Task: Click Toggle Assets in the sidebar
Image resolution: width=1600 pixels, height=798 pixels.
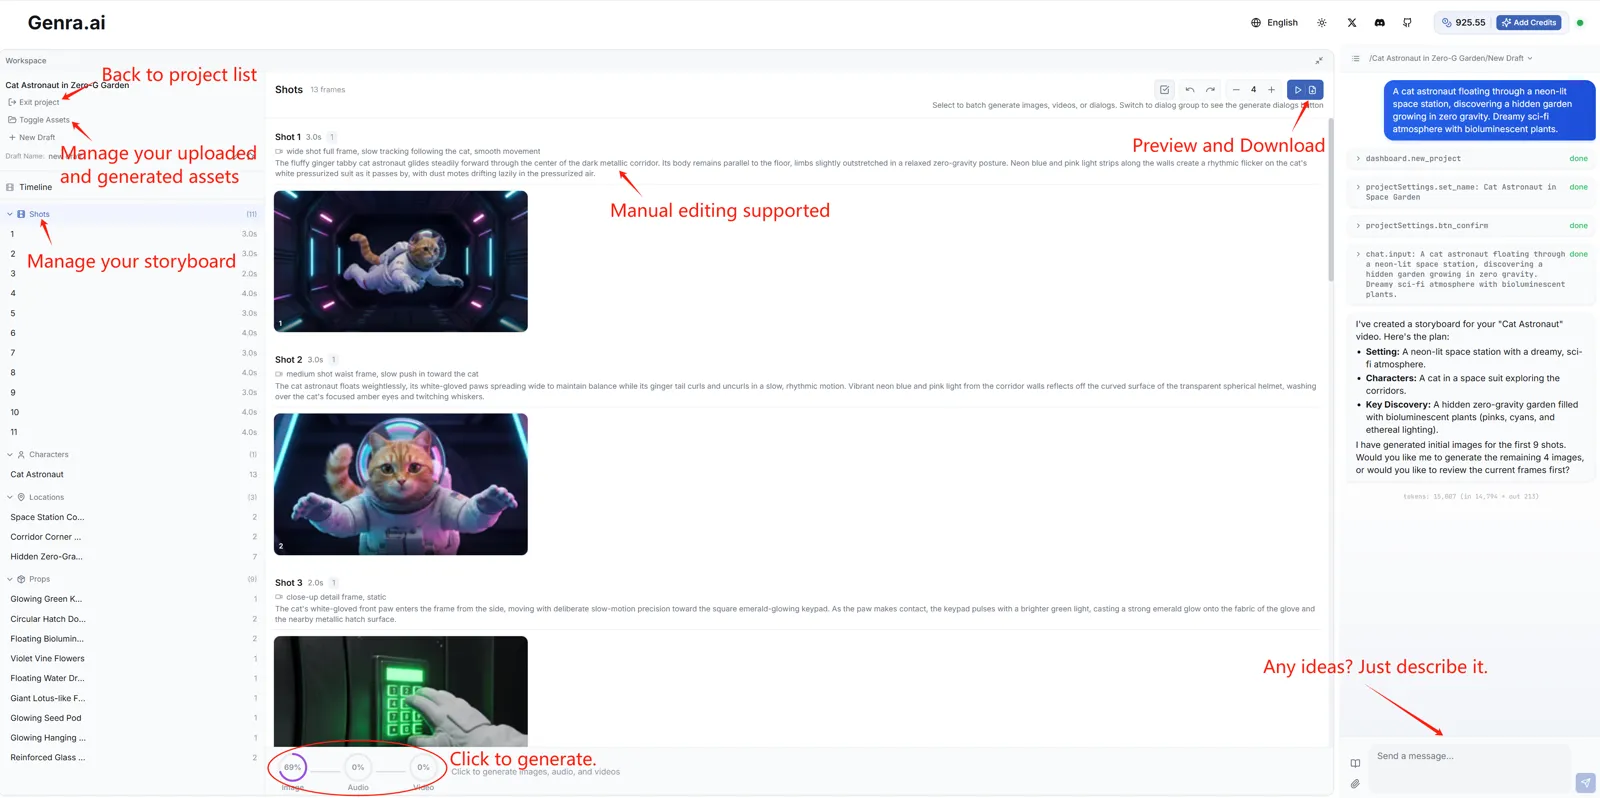Action: click(x=44, y=120)
